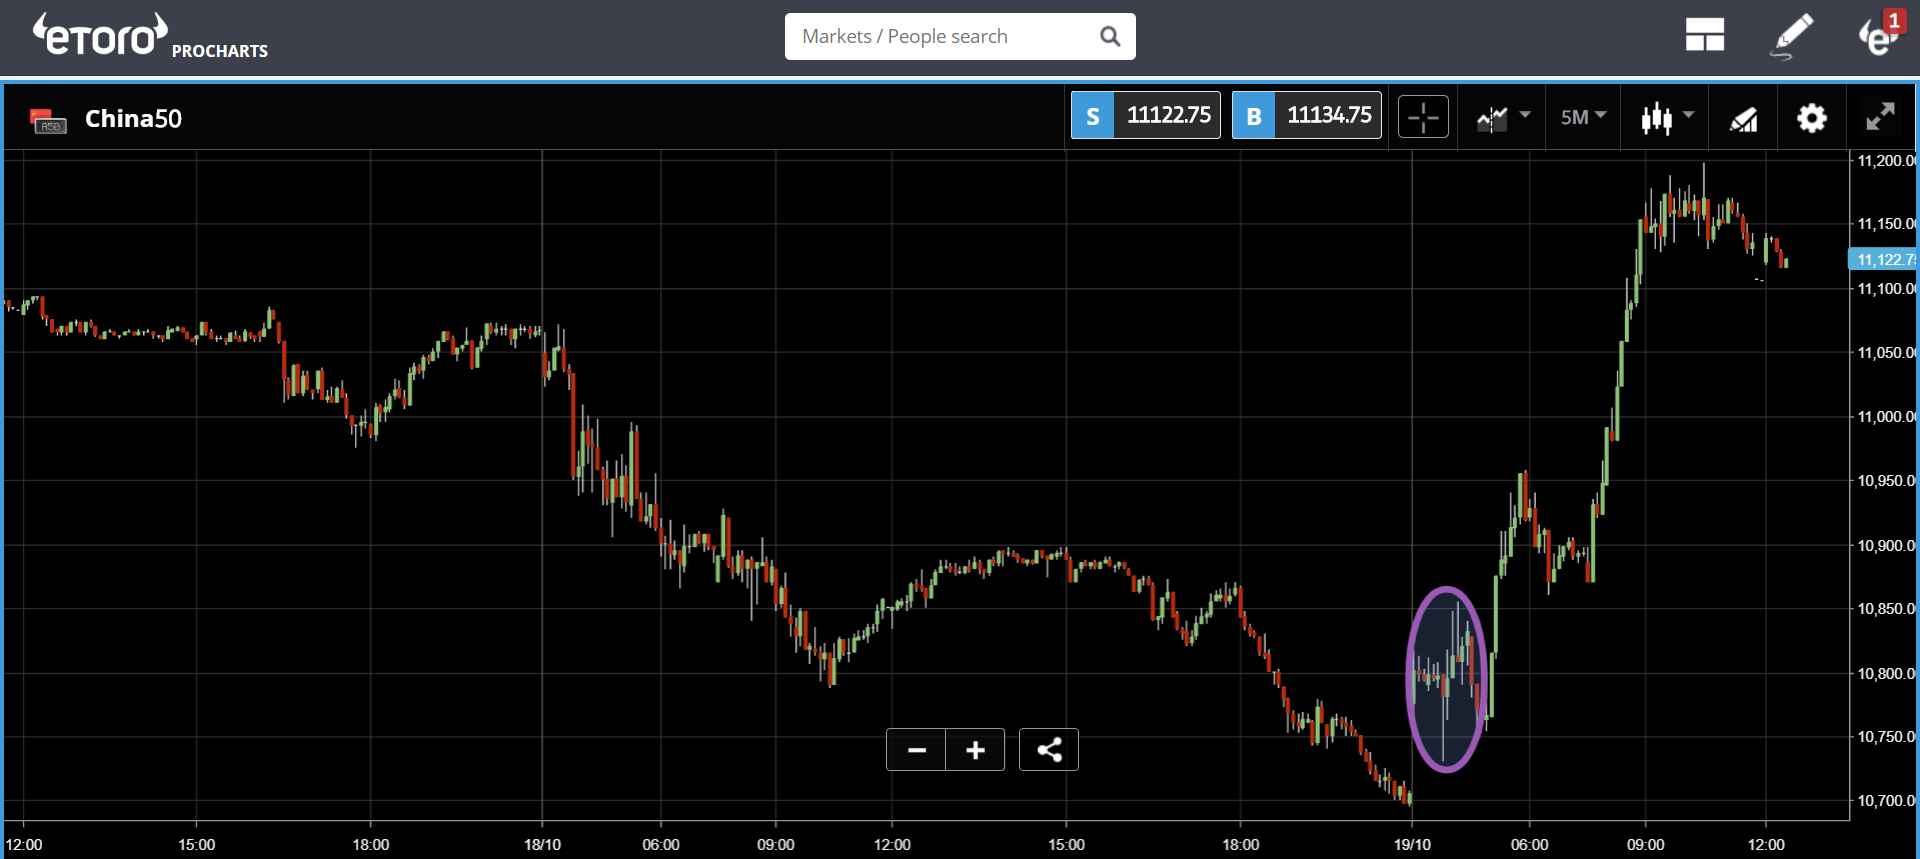
Task: Open the candlestick chart type dropdown
Action: click(x=1667, y=118)
